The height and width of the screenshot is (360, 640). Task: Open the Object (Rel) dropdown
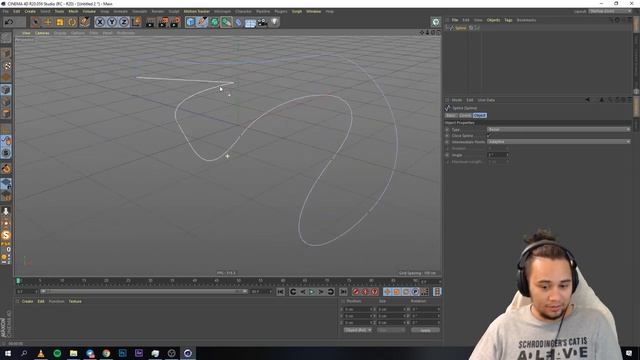tap(358, 330)
